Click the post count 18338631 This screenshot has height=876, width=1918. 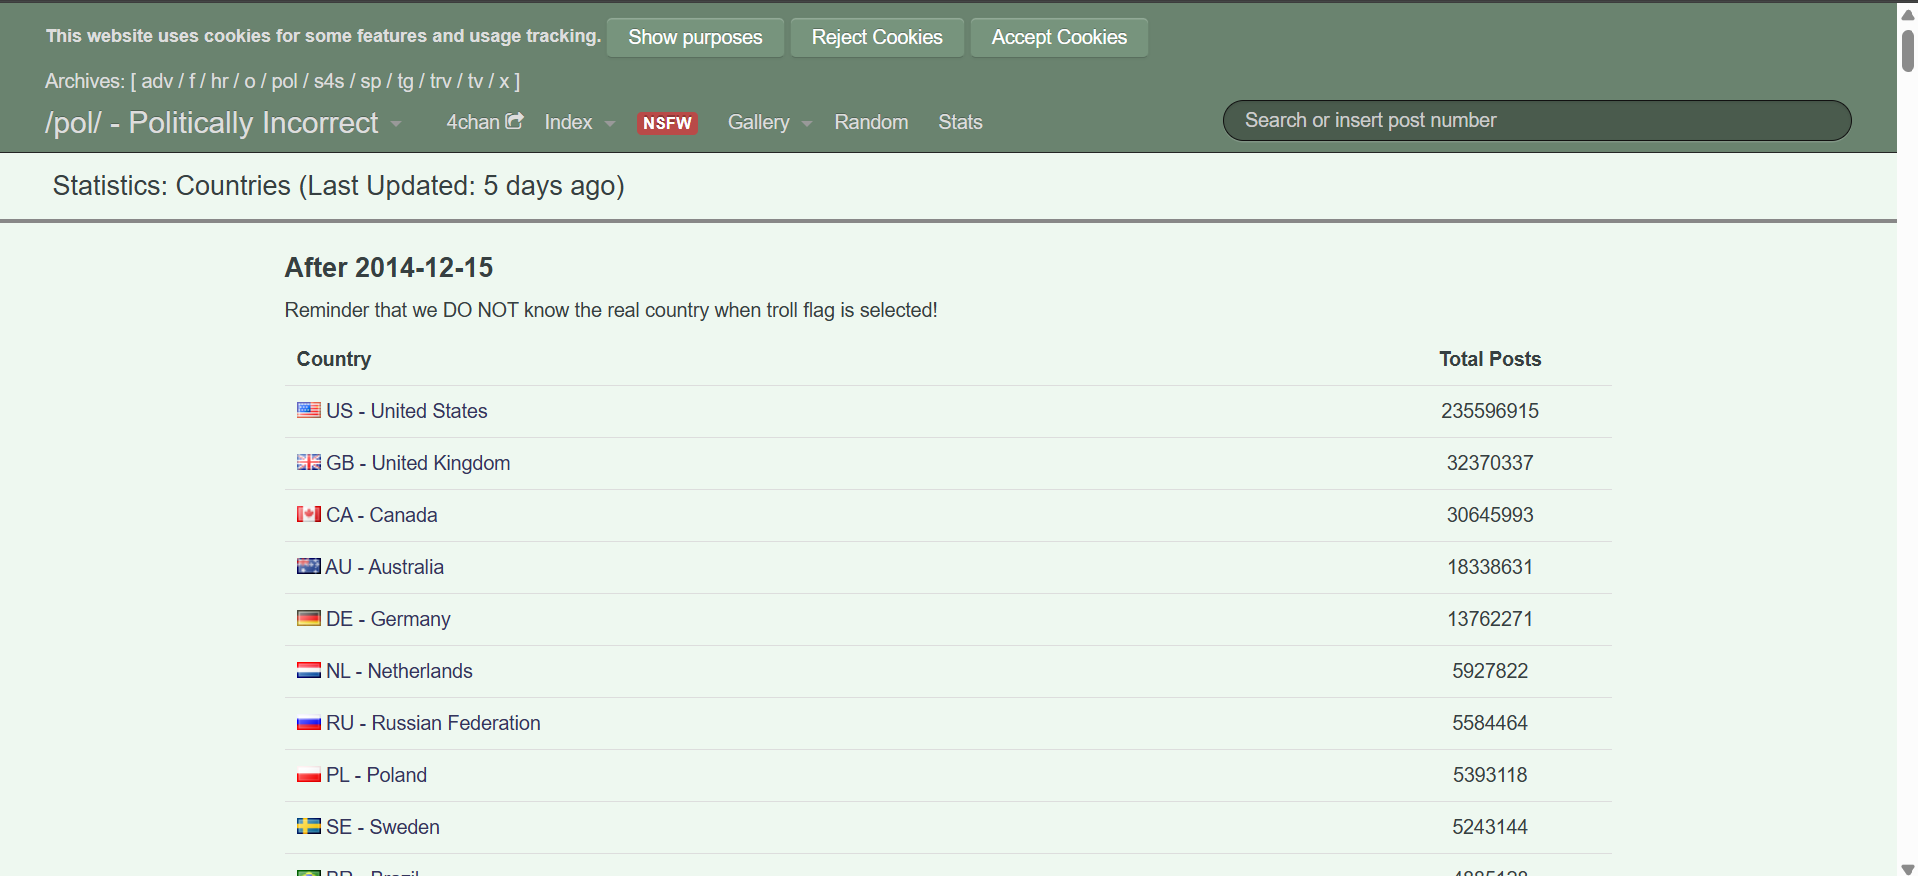[x=1490, y=567]
